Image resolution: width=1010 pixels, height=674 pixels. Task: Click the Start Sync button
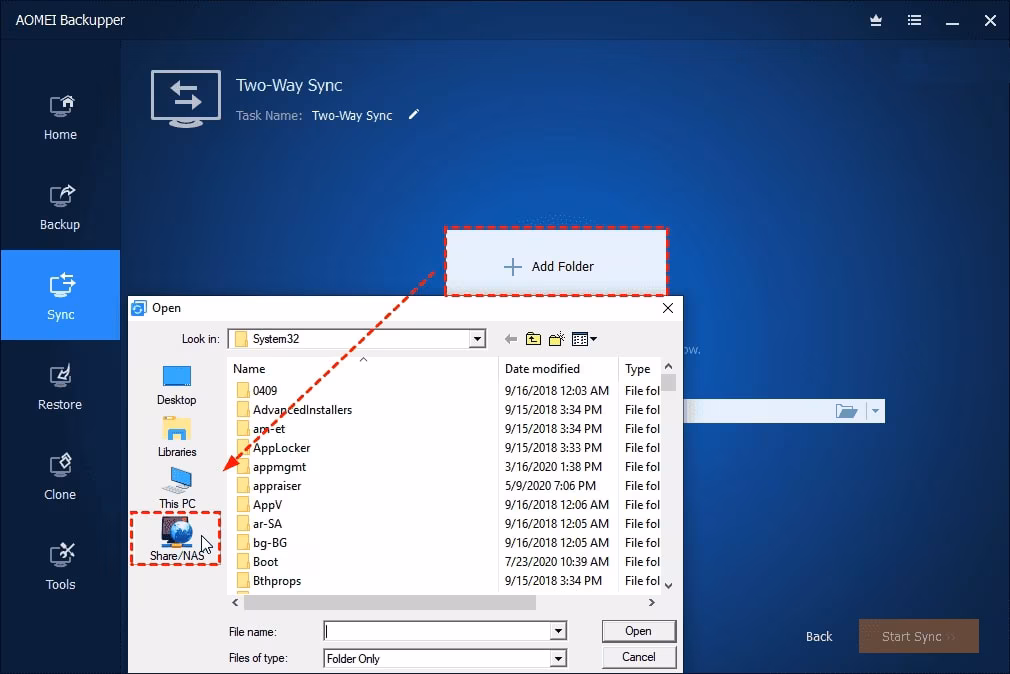919,637
